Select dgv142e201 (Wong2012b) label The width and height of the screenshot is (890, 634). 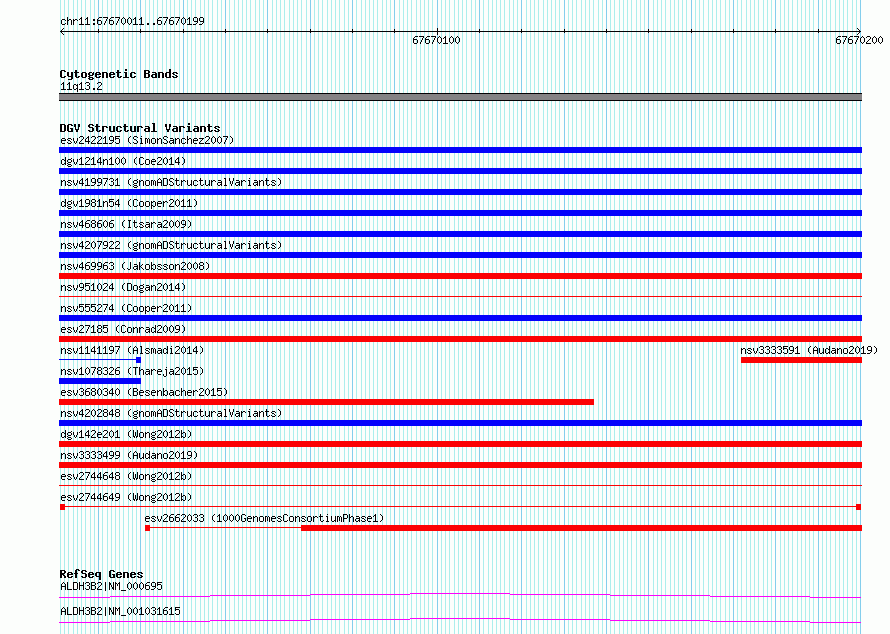tap(126, 434)
